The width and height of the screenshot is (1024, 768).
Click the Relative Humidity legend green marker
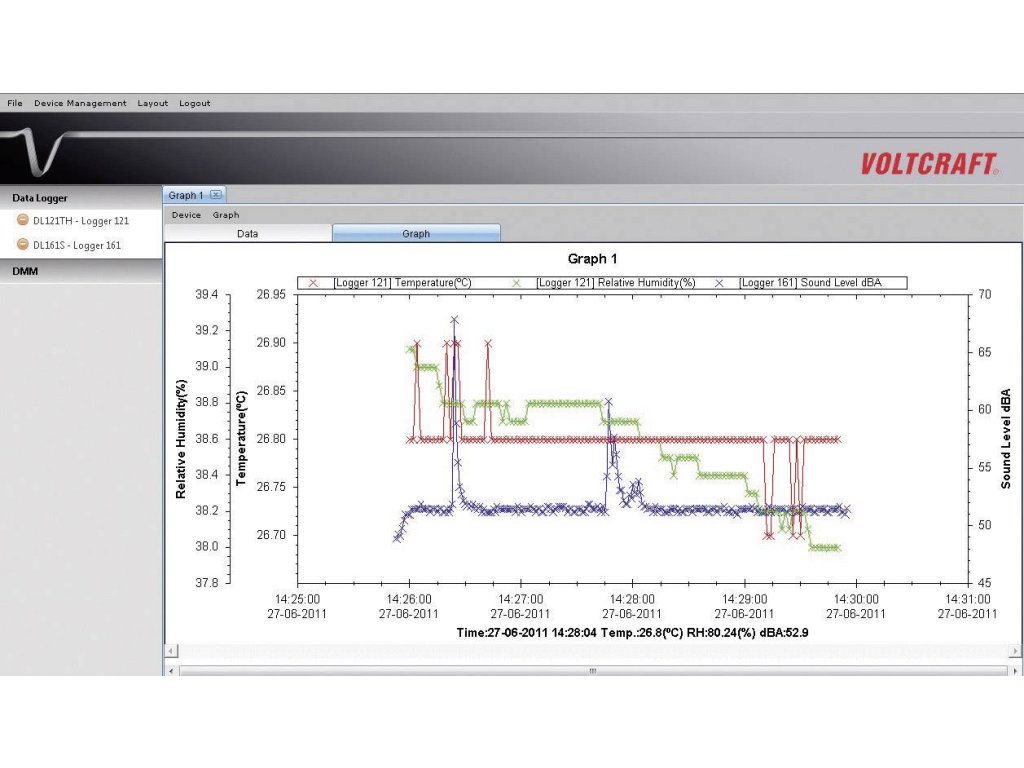pyautogui.click(x=517, y=283)
